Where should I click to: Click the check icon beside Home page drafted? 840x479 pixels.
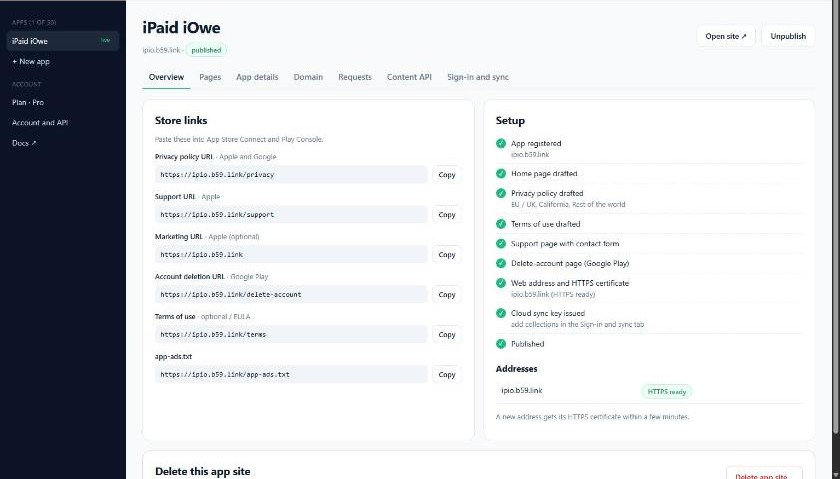coord(501,174)
